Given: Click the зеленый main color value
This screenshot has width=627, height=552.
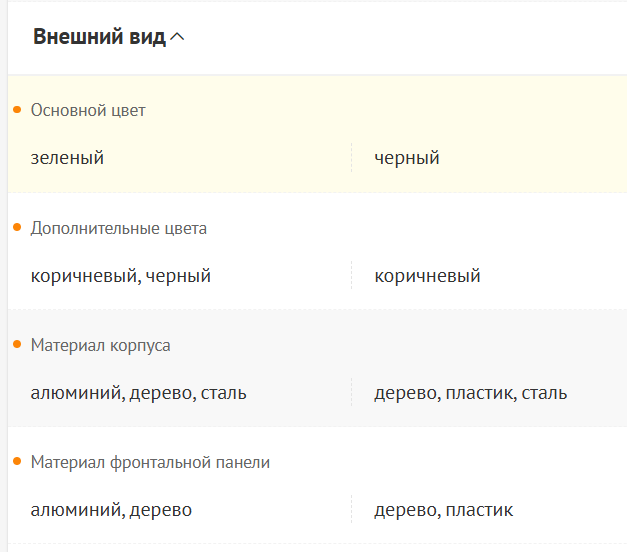Looking at the screenshot, I should pyautogui.click(x=67, y=158).
